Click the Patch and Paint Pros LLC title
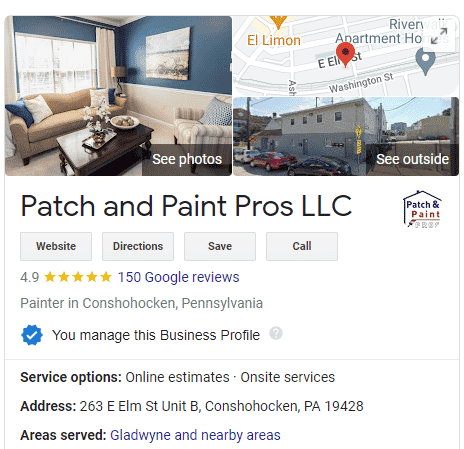Viewport: 464px width, 449px height. pyautogui.click(x=186, y=206)
